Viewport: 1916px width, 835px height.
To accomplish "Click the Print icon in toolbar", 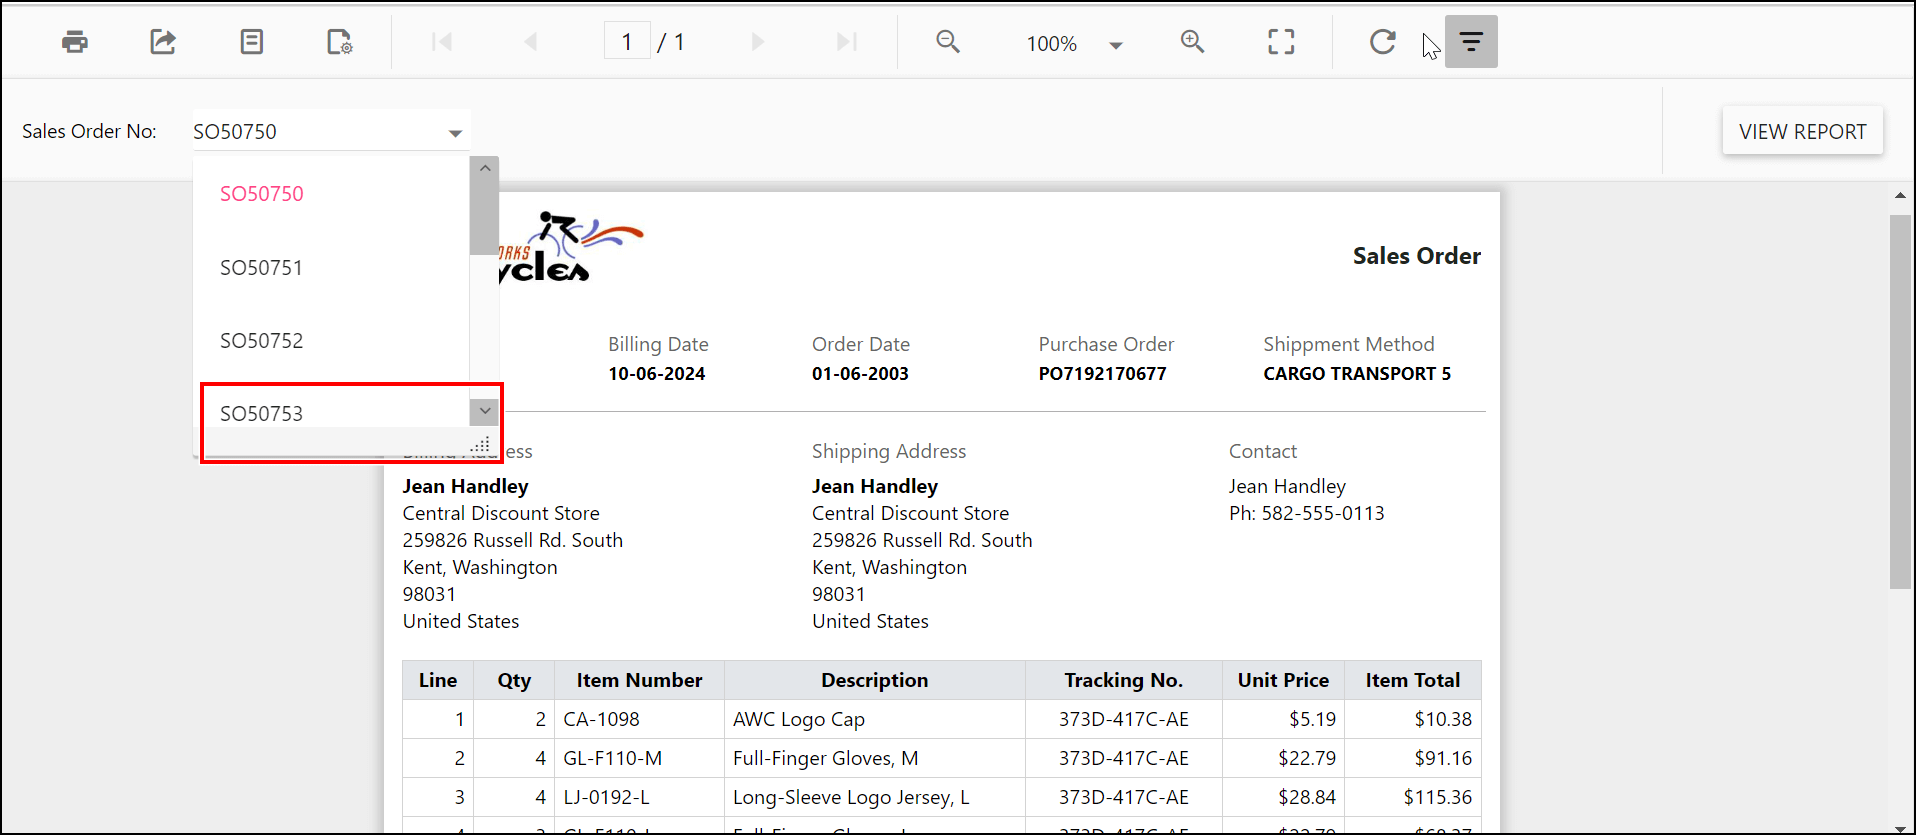I will [x=75, y=42].
